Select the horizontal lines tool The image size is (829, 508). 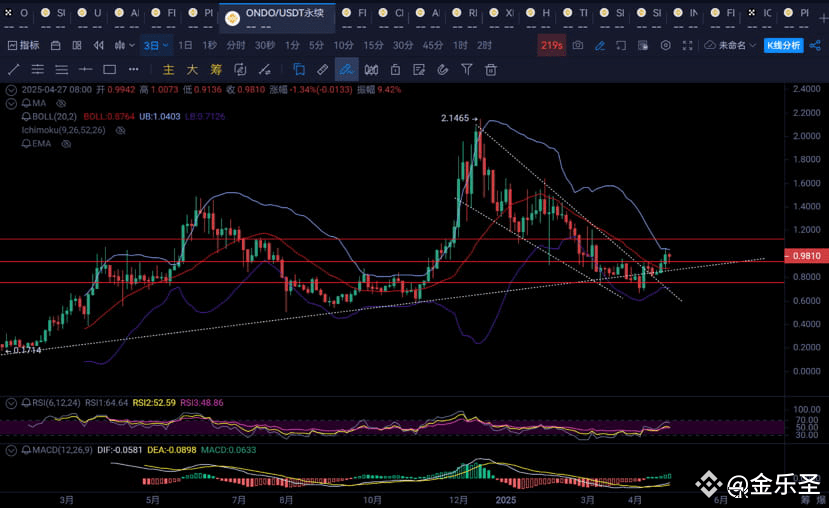click(x=62, y=69)
